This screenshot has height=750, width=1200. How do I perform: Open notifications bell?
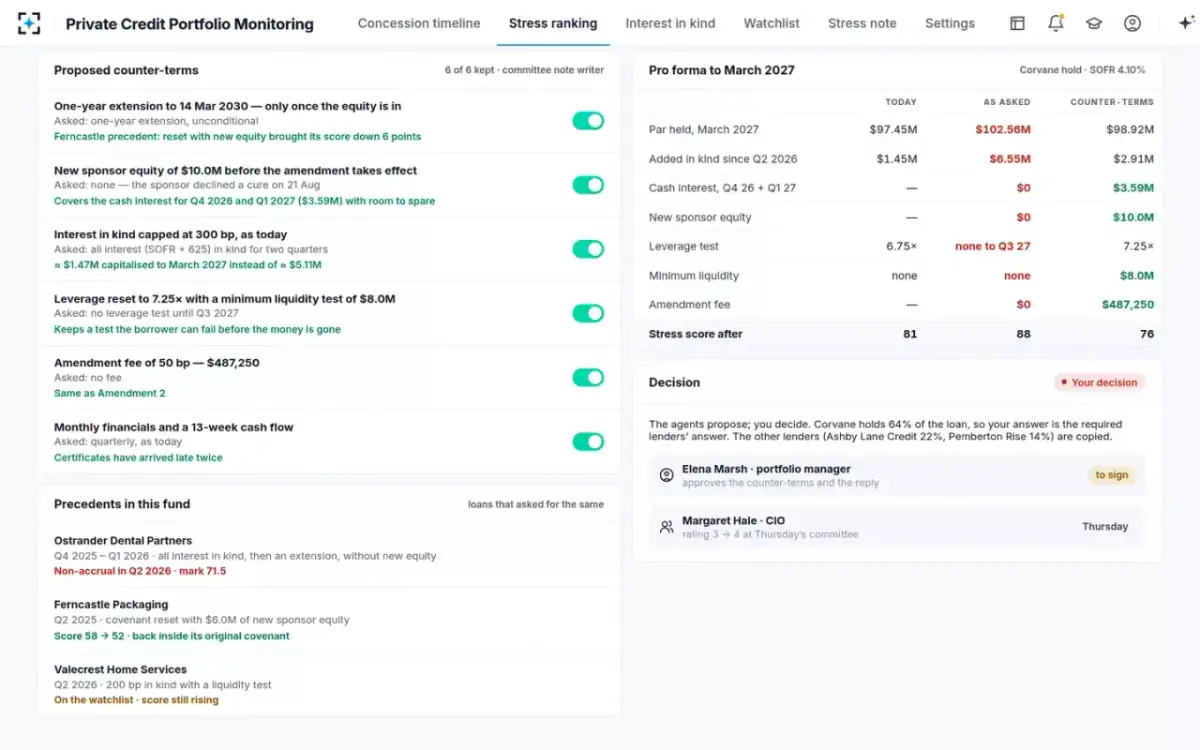1056,23
